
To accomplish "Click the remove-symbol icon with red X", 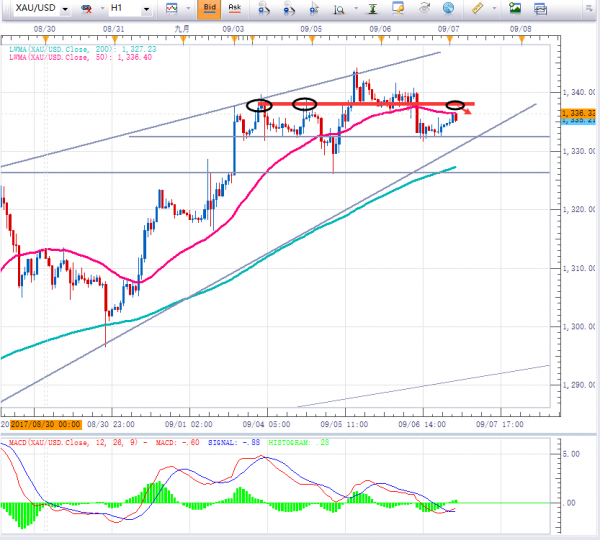I will point(87,9).
